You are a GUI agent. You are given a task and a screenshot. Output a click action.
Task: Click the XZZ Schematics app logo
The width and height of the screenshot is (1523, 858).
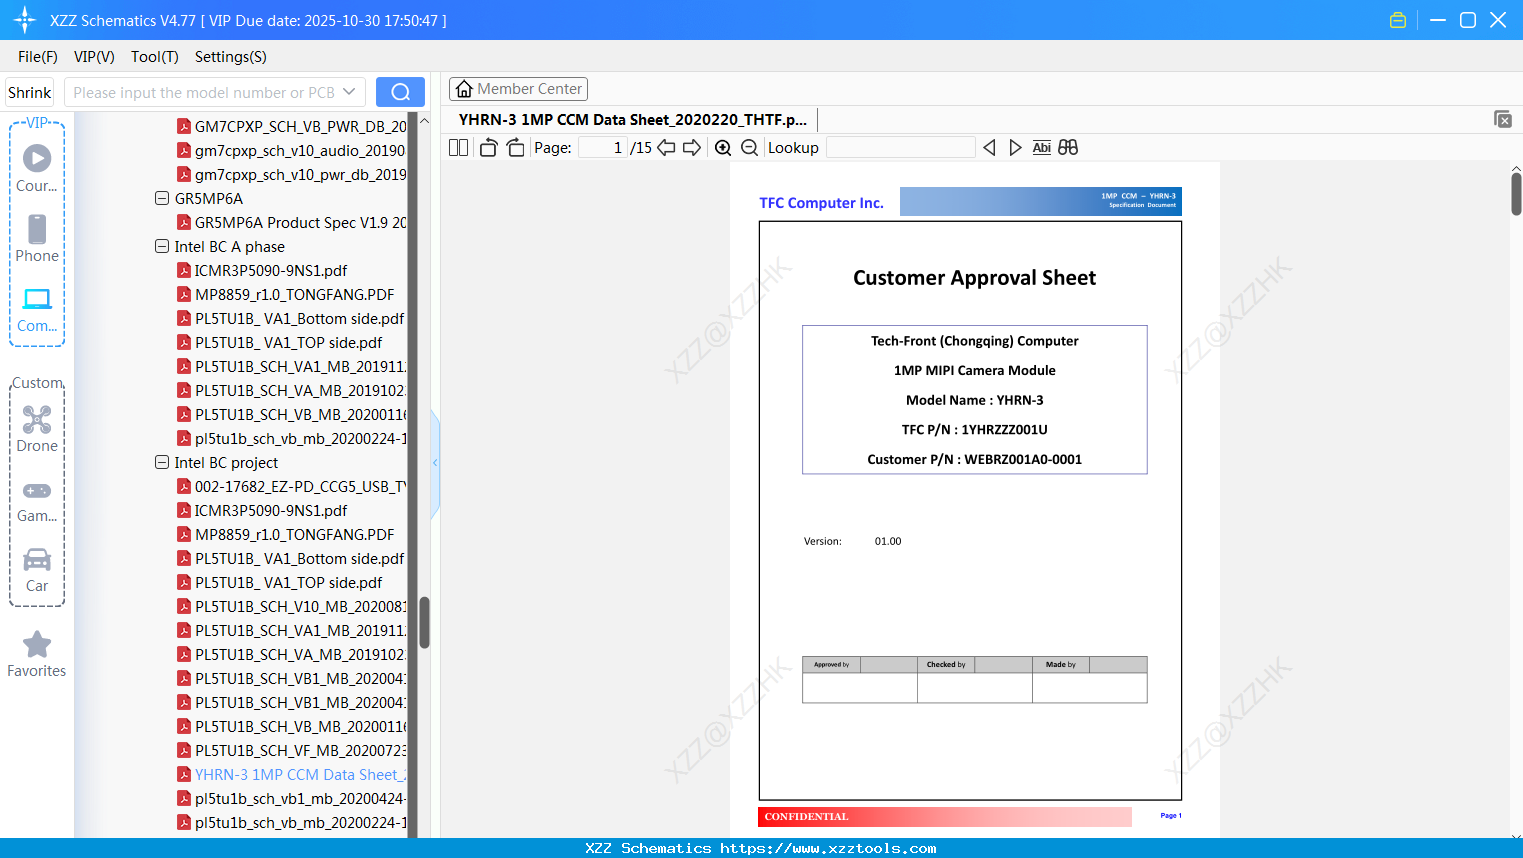(x=25, y=20)
